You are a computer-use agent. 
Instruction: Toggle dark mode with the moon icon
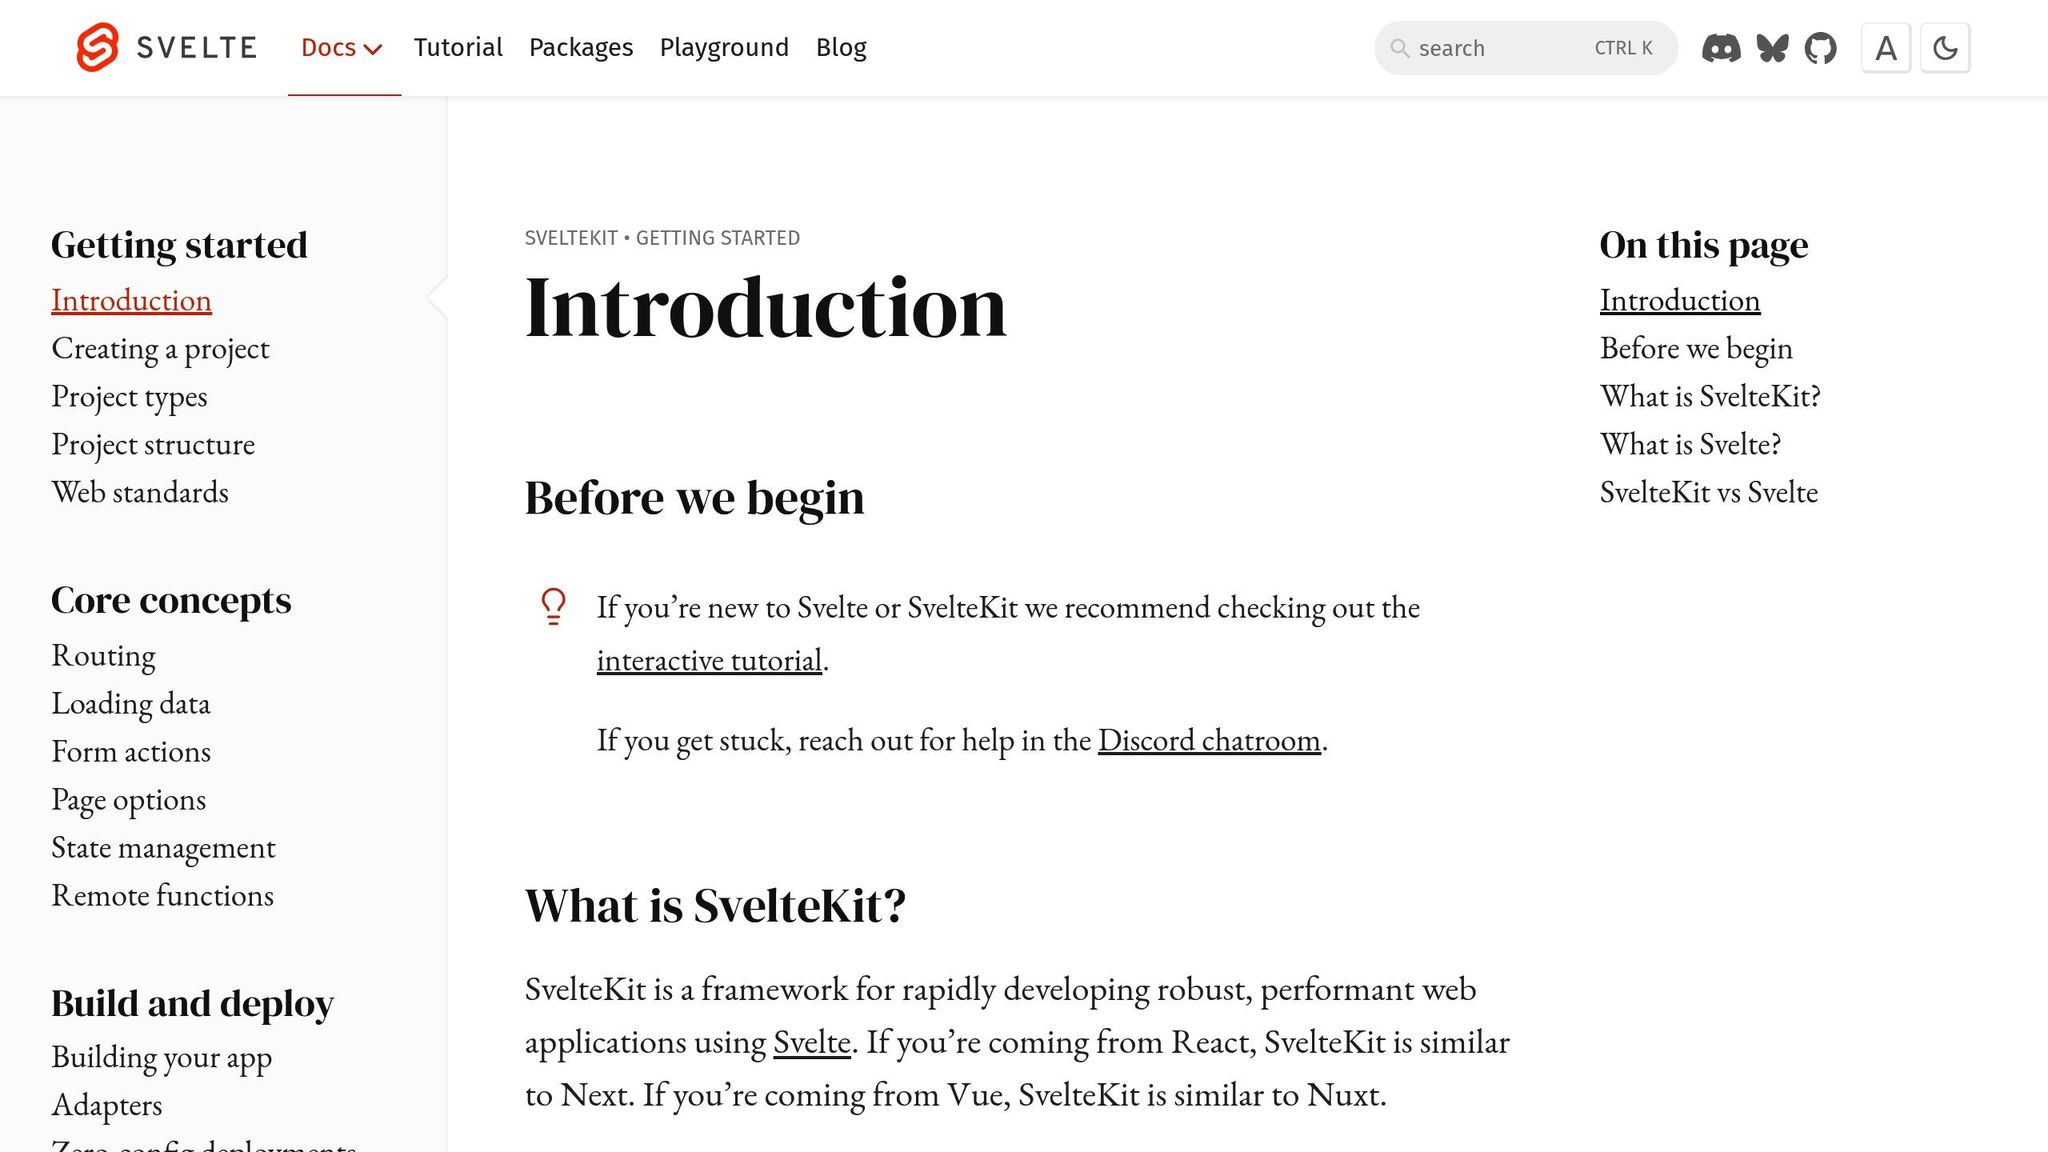coord(1945,47)
